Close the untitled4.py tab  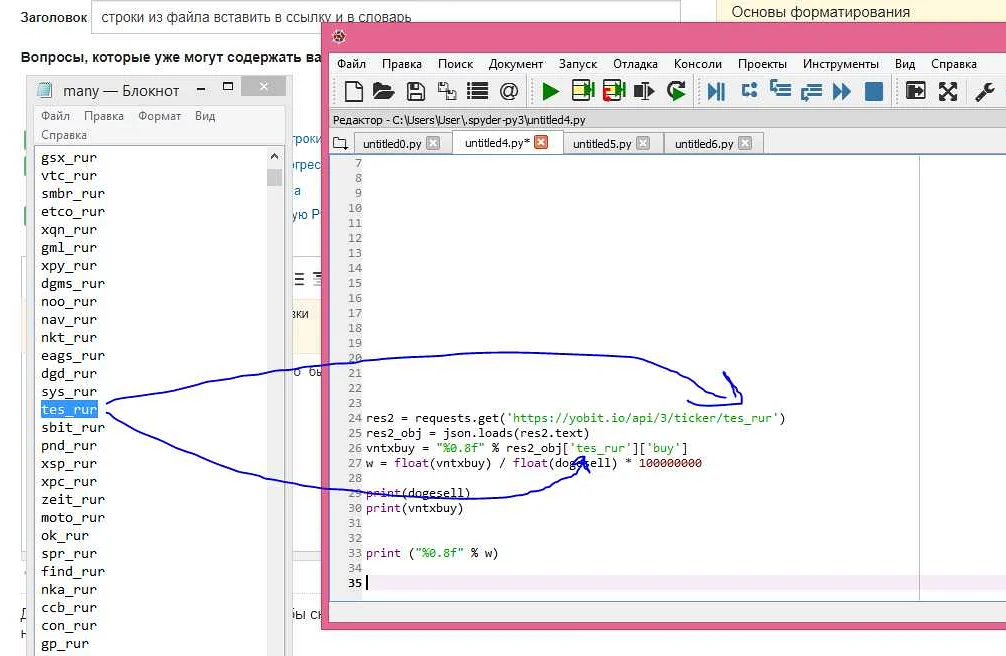(x=541, y=143)
